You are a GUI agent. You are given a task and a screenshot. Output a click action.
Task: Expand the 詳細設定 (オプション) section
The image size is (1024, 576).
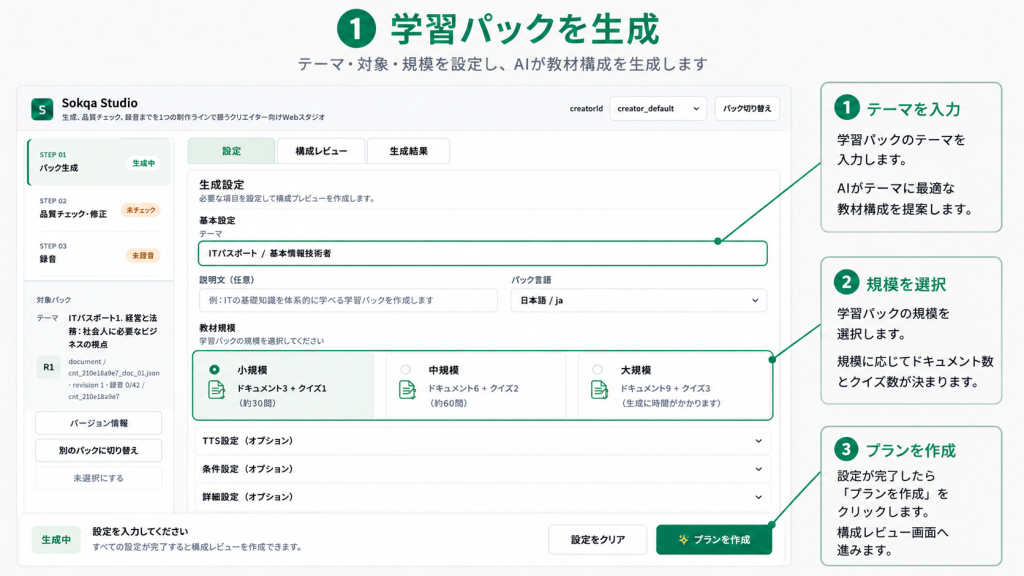(483, 497)
